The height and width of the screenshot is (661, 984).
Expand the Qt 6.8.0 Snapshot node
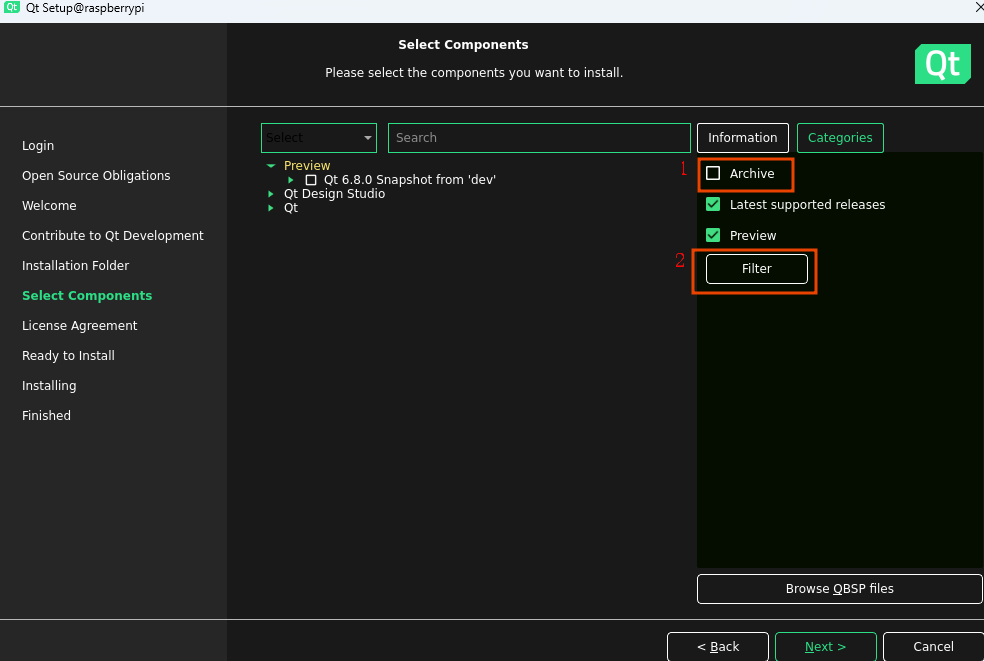tap(291, 180)
